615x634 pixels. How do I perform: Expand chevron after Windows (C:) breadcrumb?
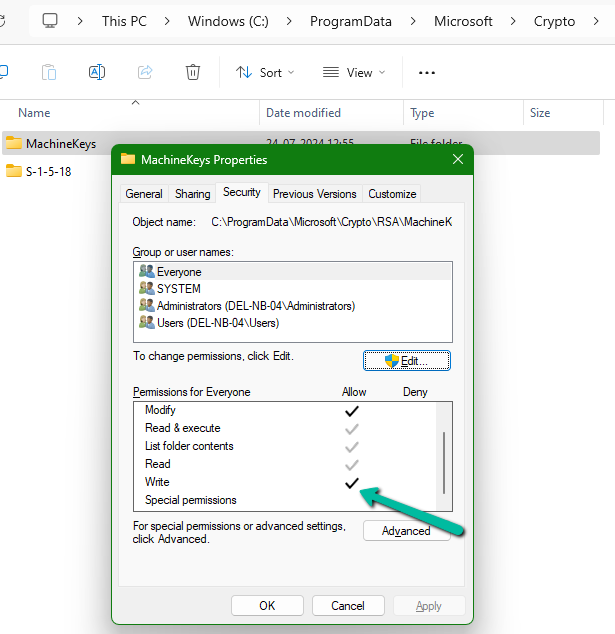(x=289, y=21)
